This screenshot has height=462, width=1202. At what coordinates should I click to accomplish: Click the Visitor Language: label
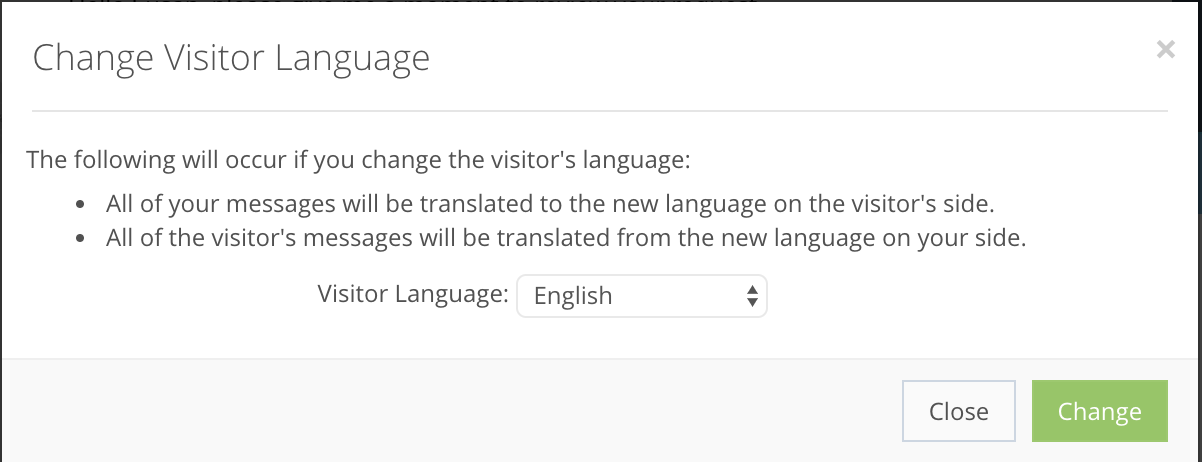413,295
